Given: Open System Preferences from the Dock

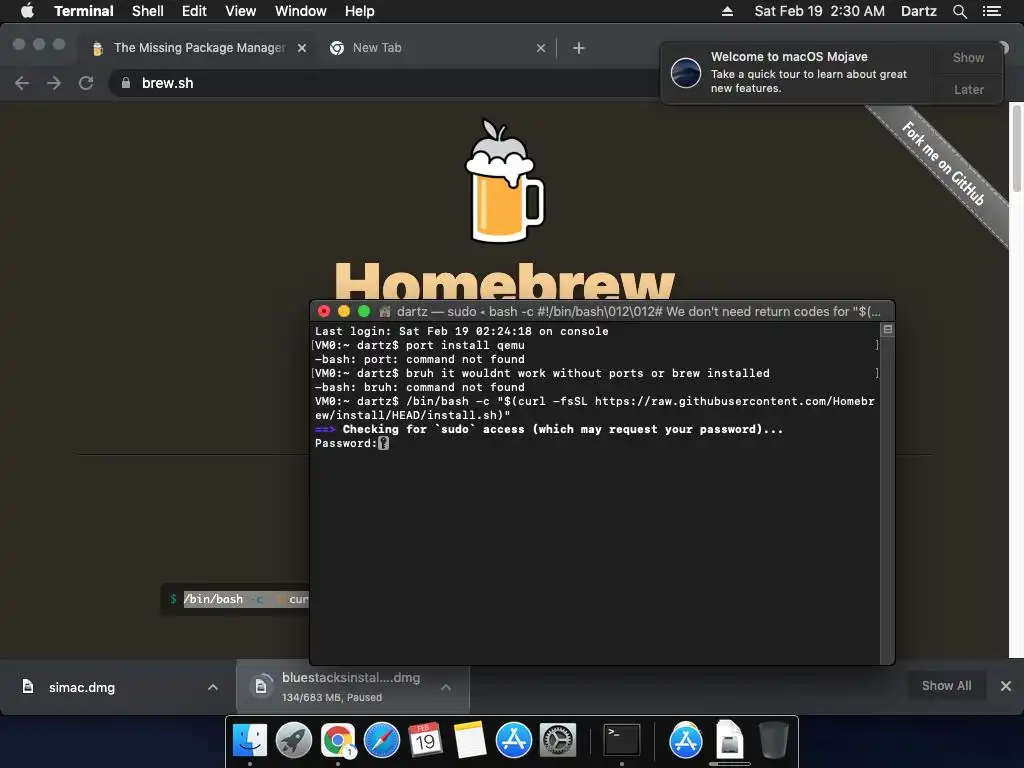Looking at the screenshot, I should click(x=557, y=740).
